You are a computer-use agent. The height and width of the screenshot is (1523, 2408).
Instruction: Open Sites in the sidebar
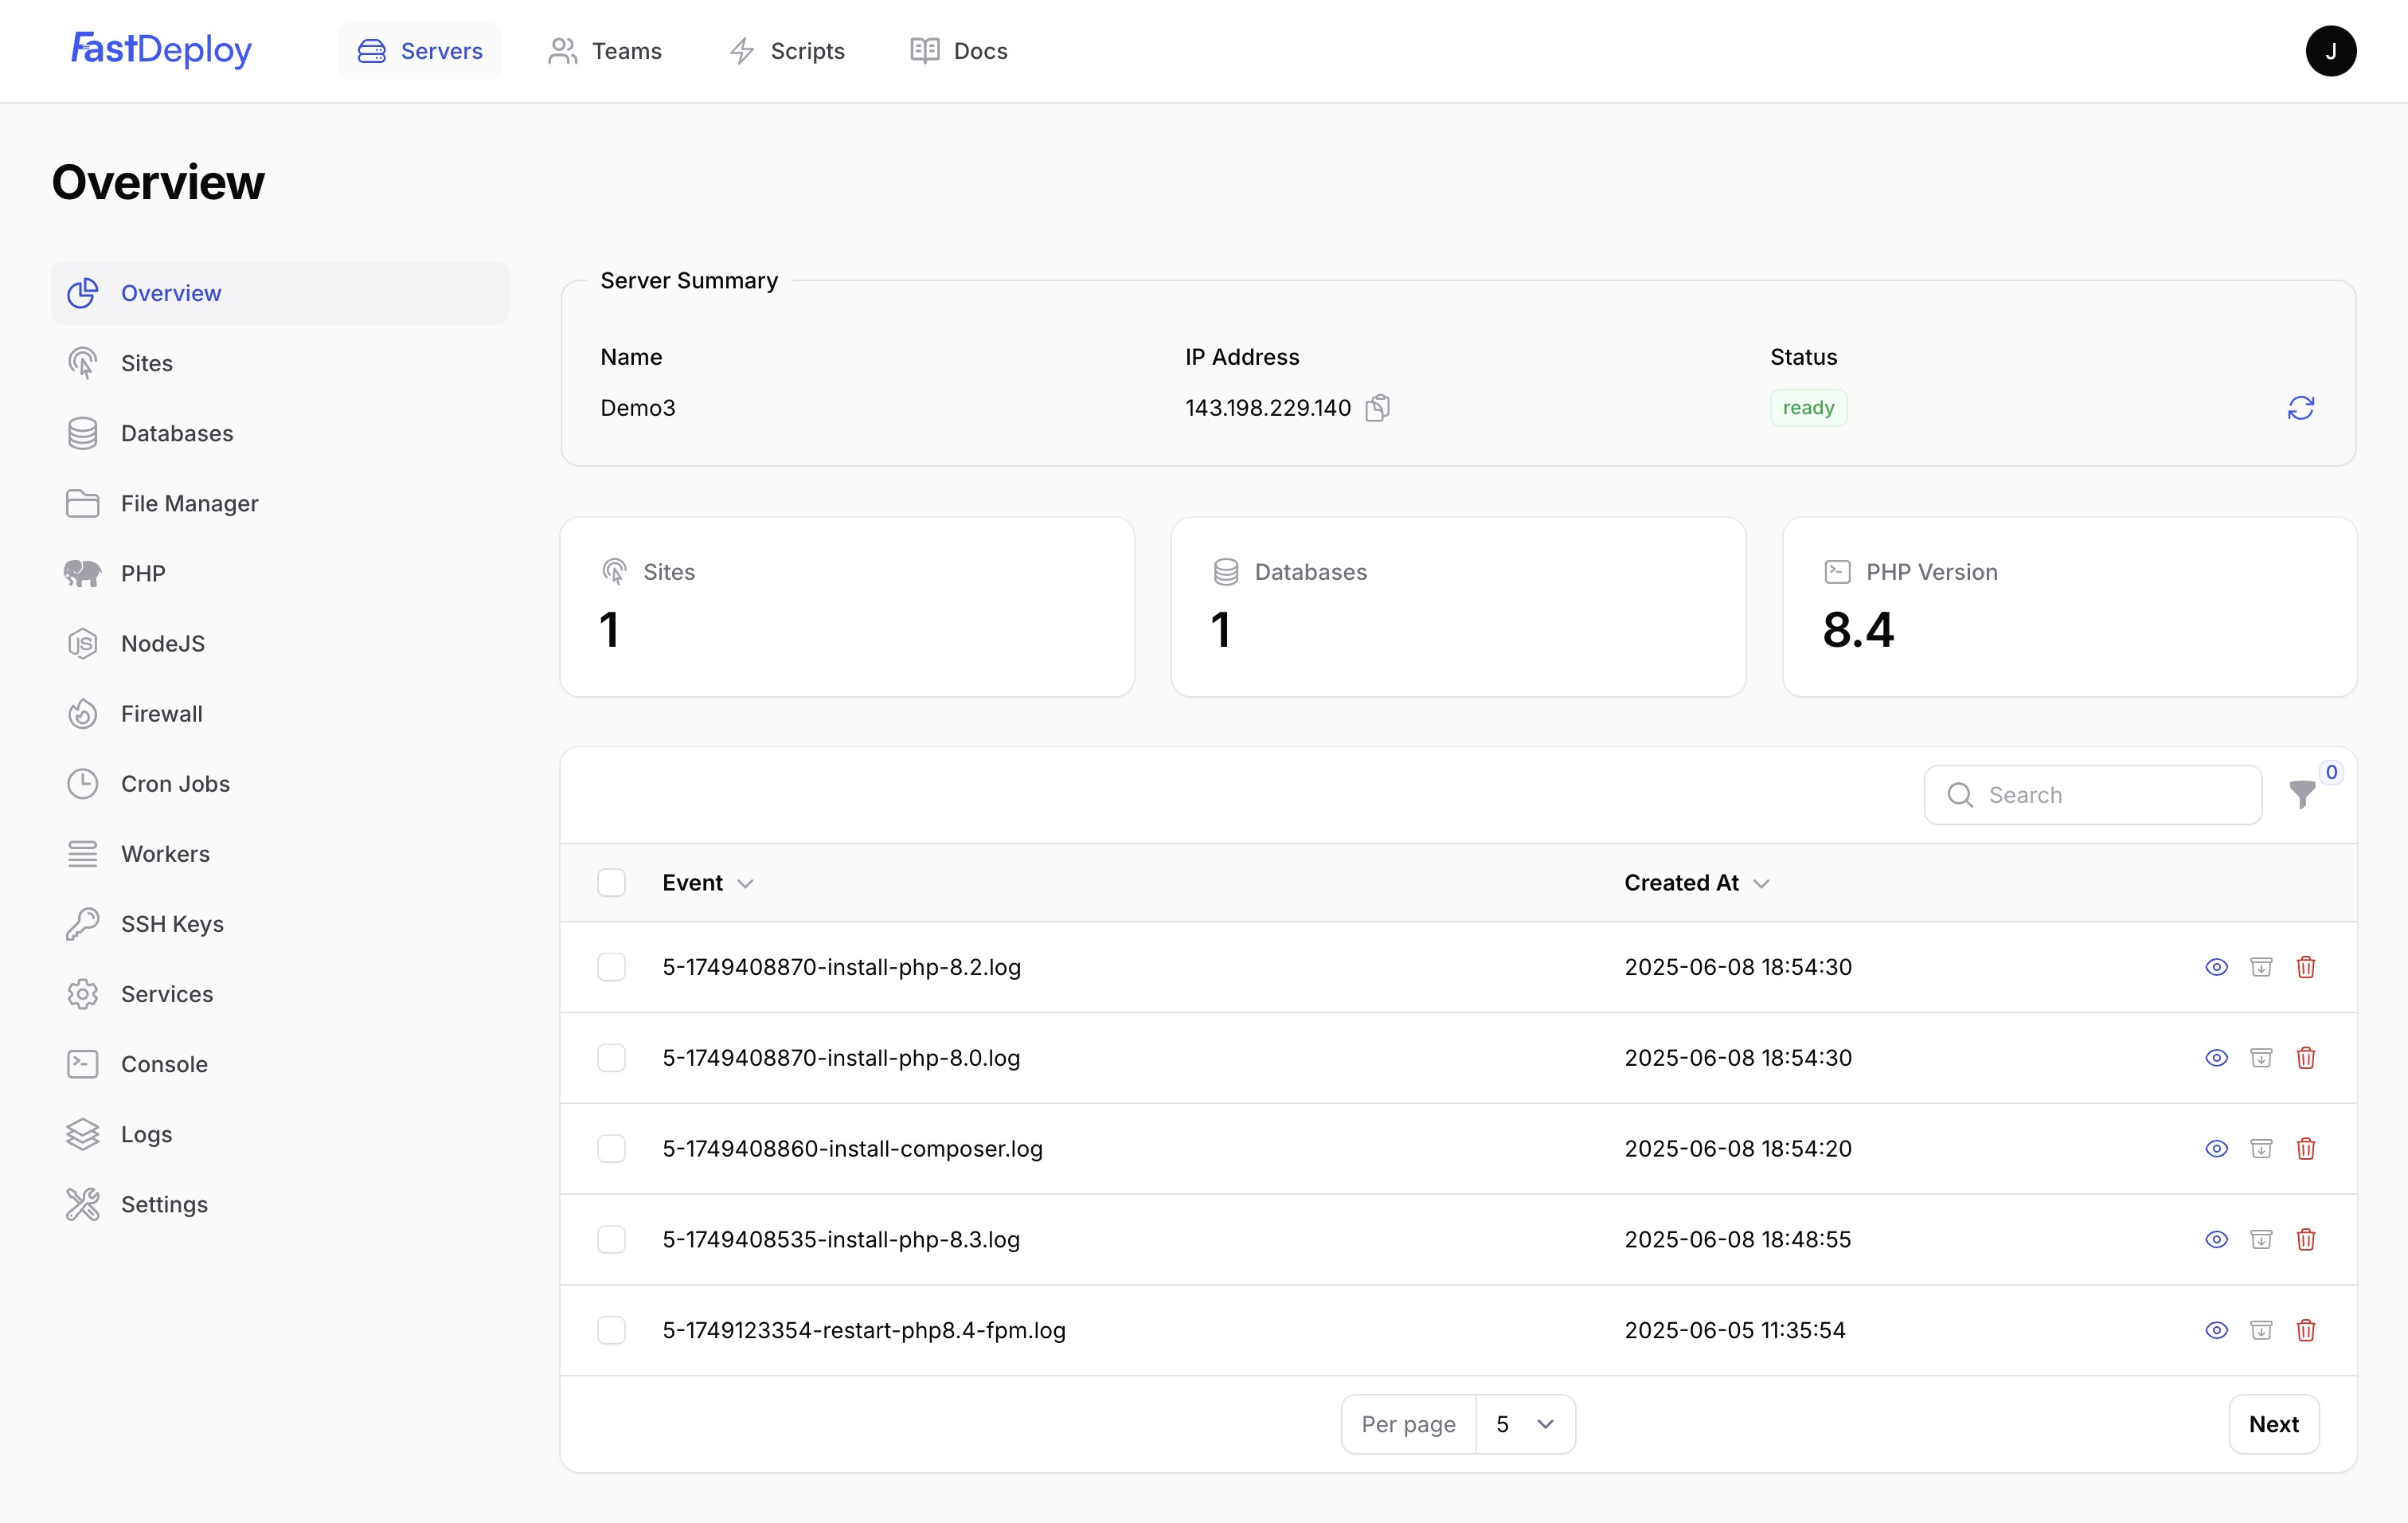[x=280, y=363]
